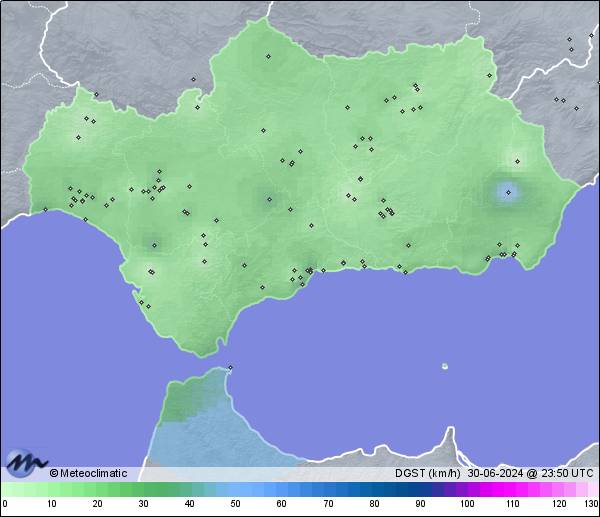Viewport: 600px width, 517px height.
Task: Click the 40 label on the gust scale
Action: point(189,504)
